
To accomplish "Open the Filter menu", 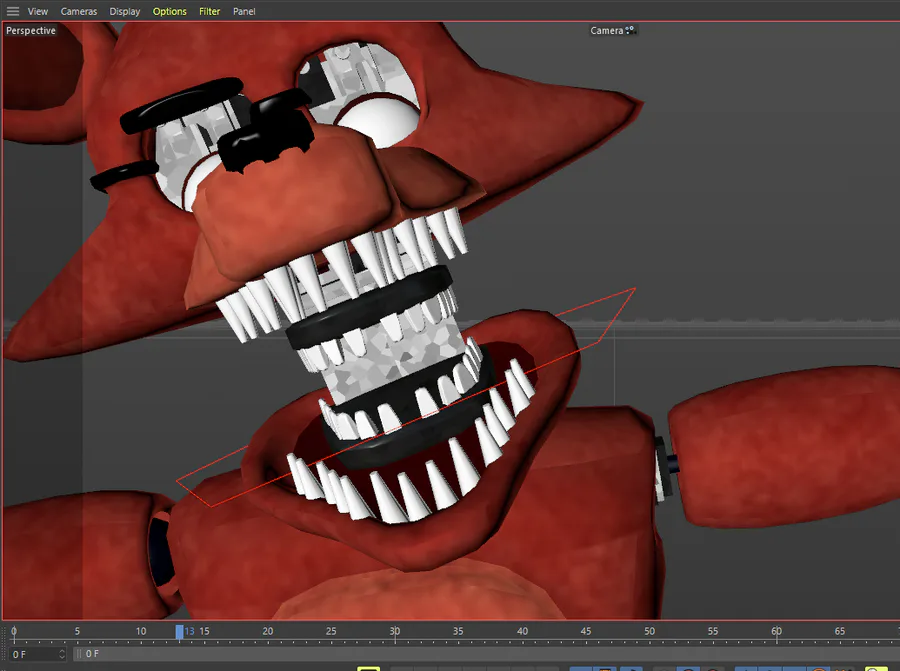I will pos(210,11).
